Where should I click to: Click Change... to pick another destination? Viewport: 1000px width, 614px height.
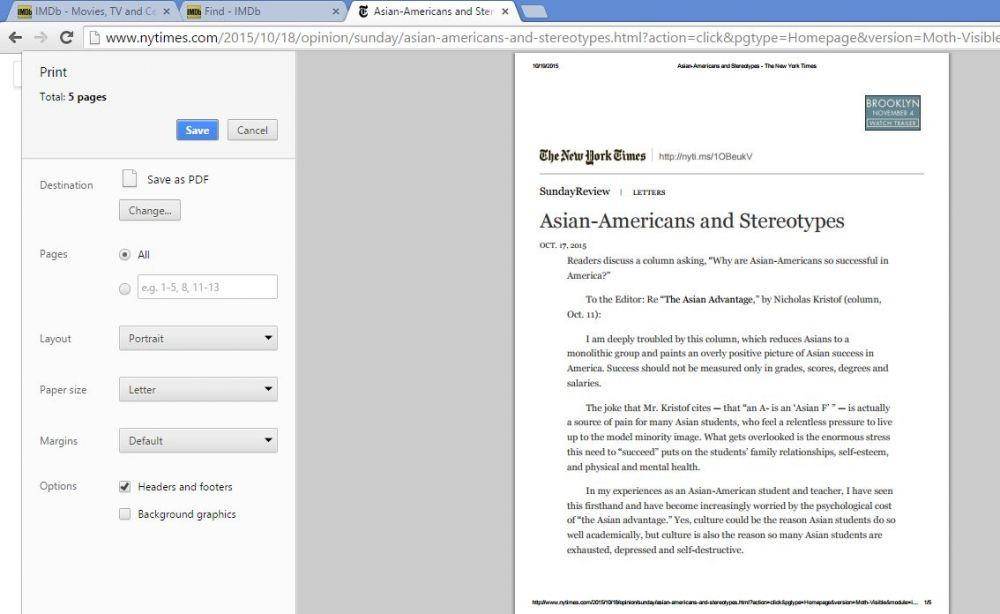click(x=150, y=210)
